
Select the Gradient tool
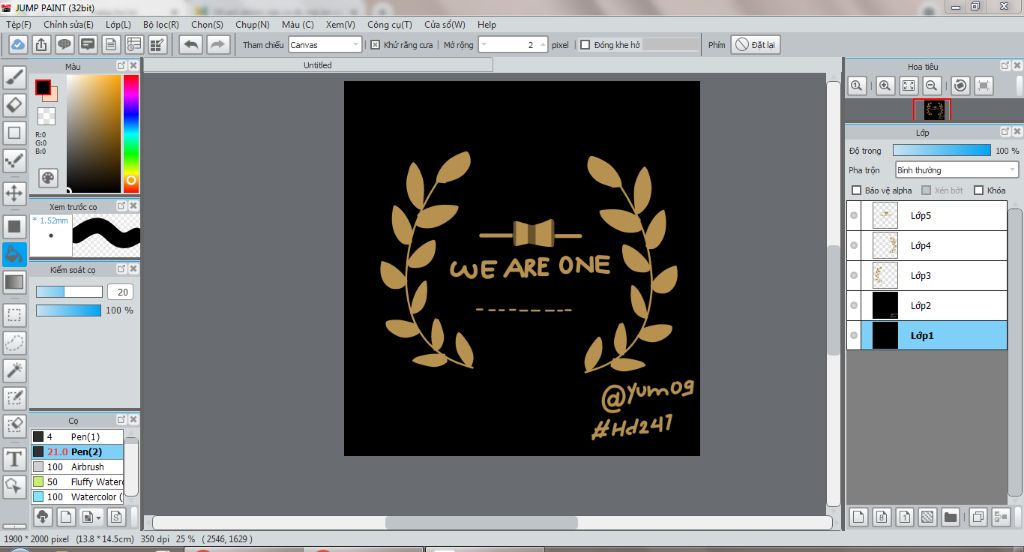[14, 282]
